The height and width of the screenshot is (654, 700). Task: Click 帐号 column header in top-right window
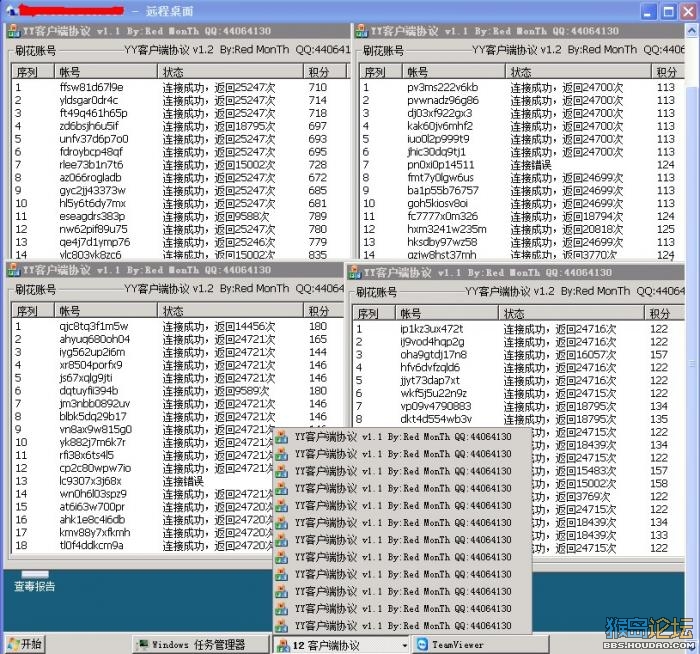(x=454, y=72)
